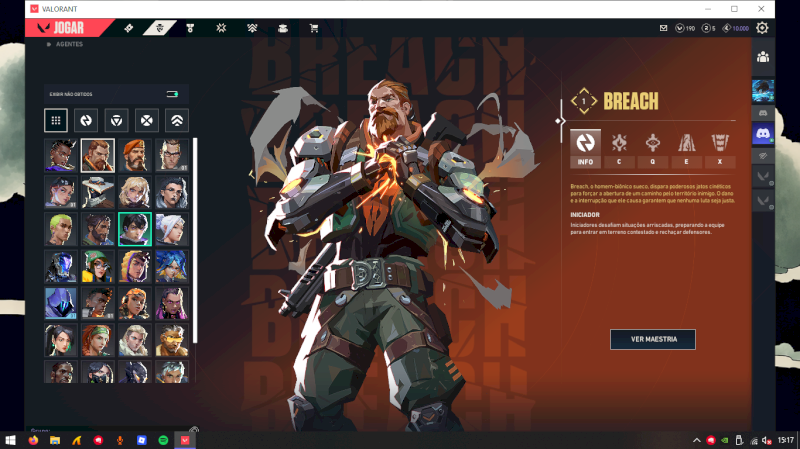Image resolution: width=800 pixels, height=449 pixels.
Task: Click the agent list scrollbar
Action: pos(195,240)
